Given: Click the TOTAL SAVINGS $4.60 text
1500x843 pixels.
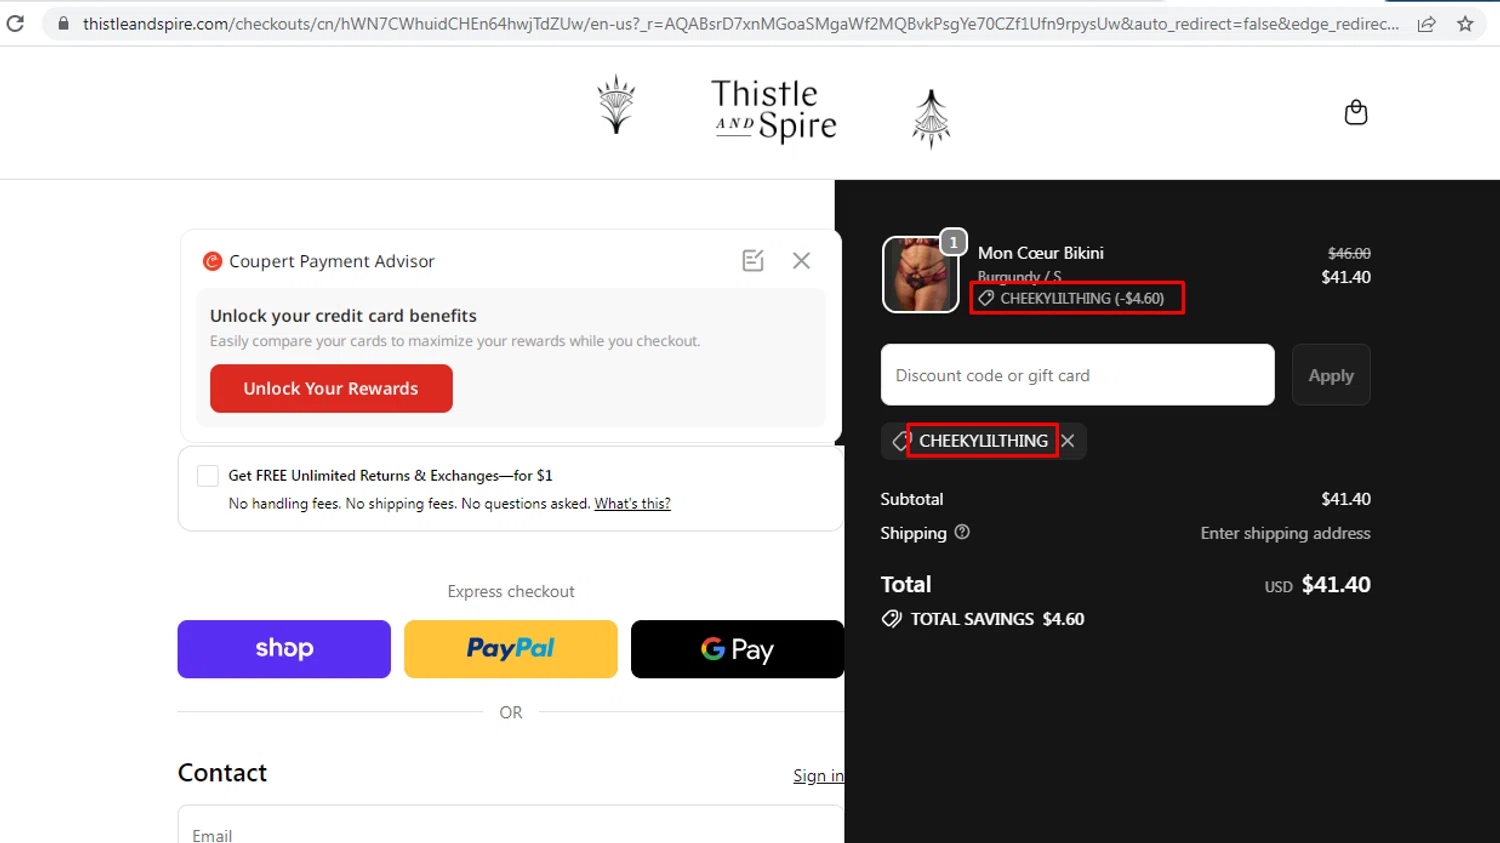Looking at the screenshot, I should point(997,619).
